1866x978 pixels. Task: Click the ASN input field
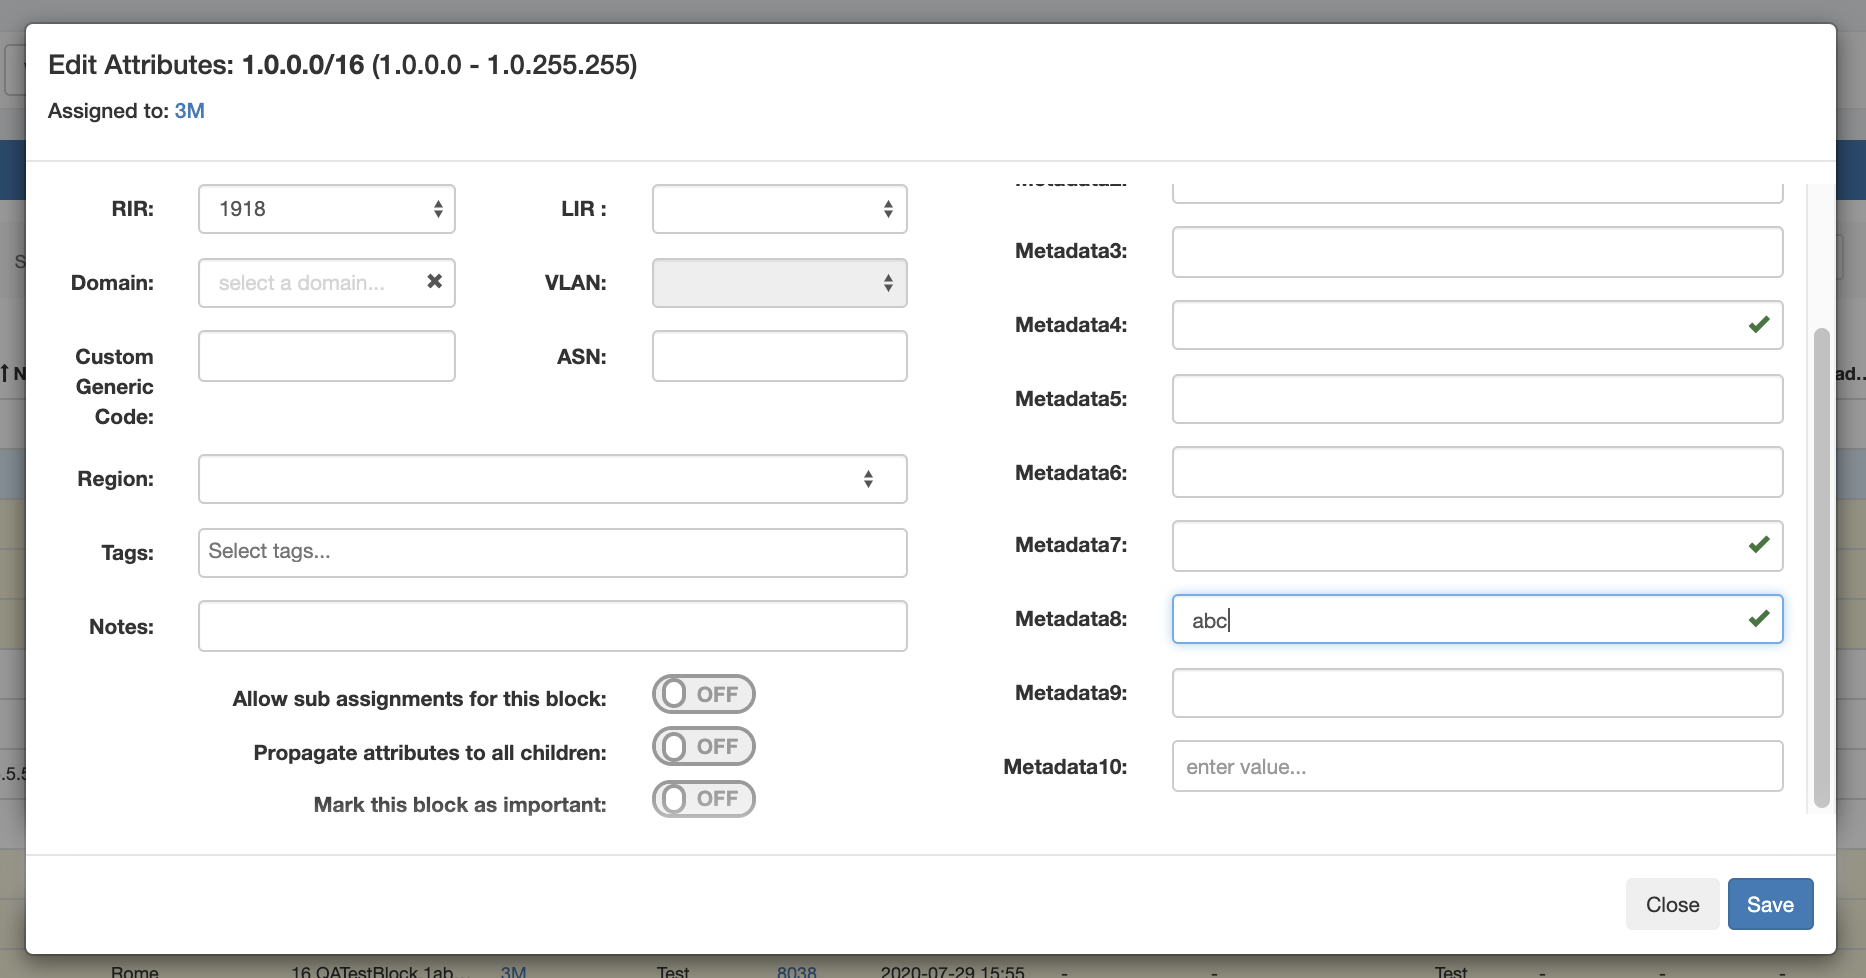click(x=779, y=357)
